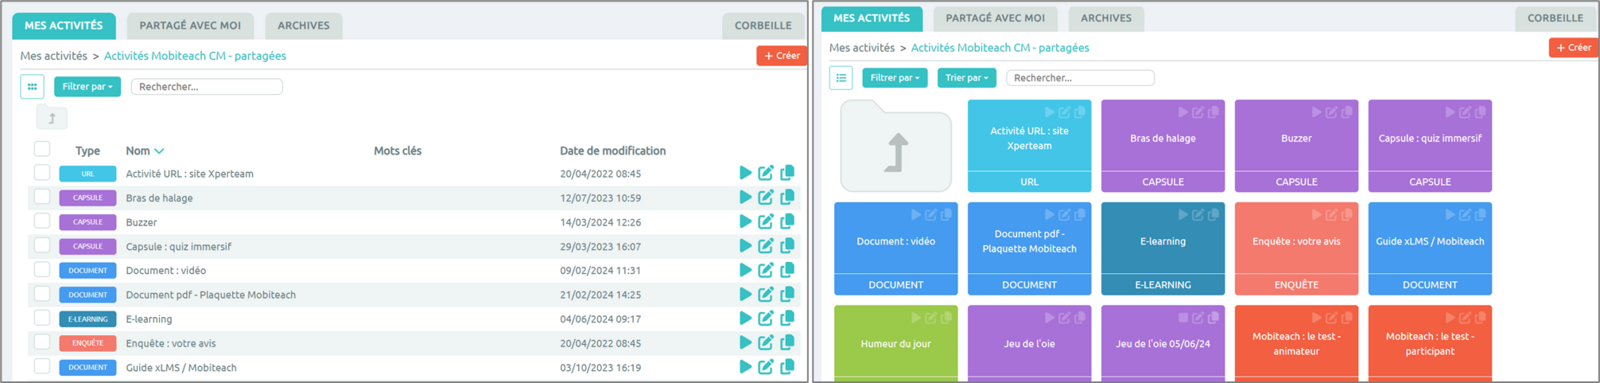Focus Rechercher field in list panel
The image size is (1600, 383).
point(207,87)
